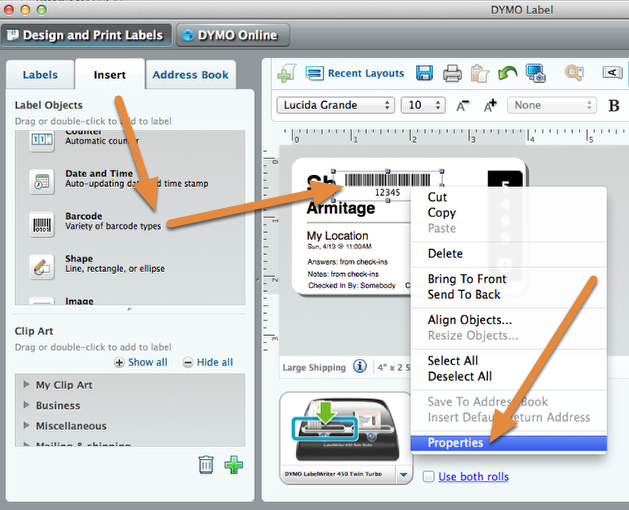Expand the My Clip Art category

(x=26, y=384)
